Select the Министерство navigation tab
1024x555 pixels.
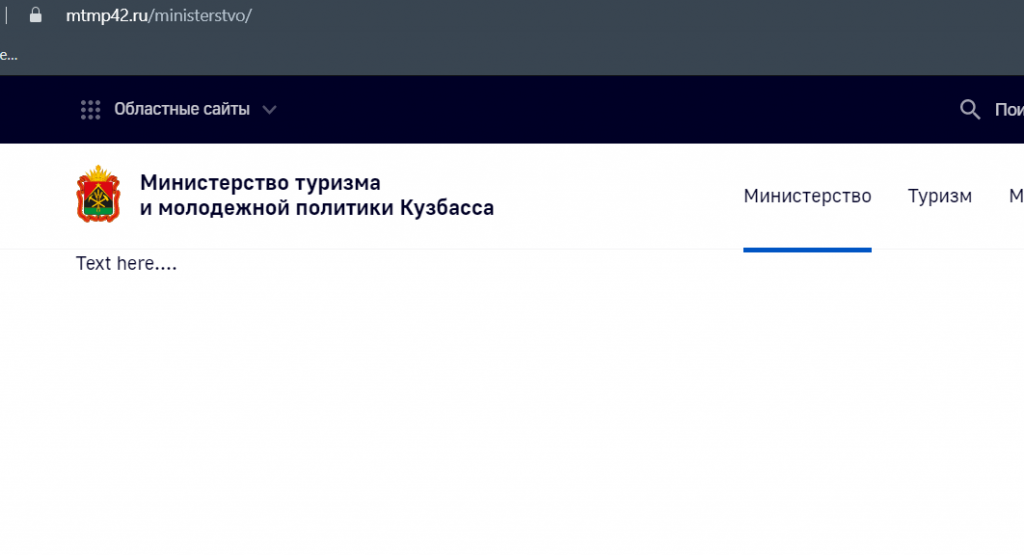point(807,196)
